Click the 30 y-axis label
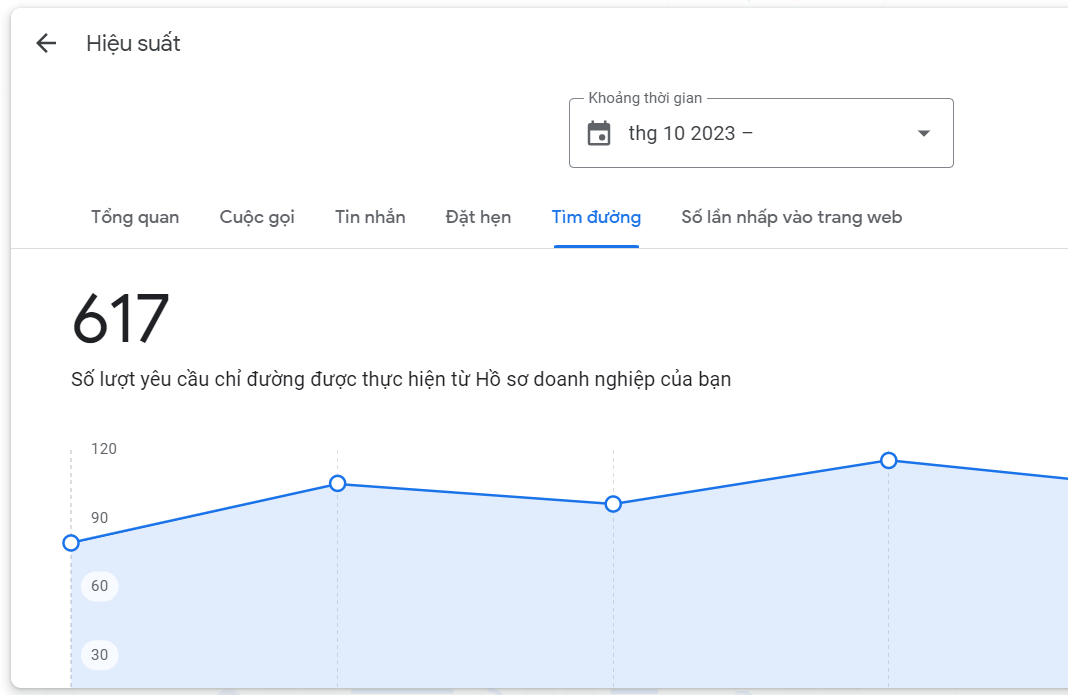 coord(99,655)
